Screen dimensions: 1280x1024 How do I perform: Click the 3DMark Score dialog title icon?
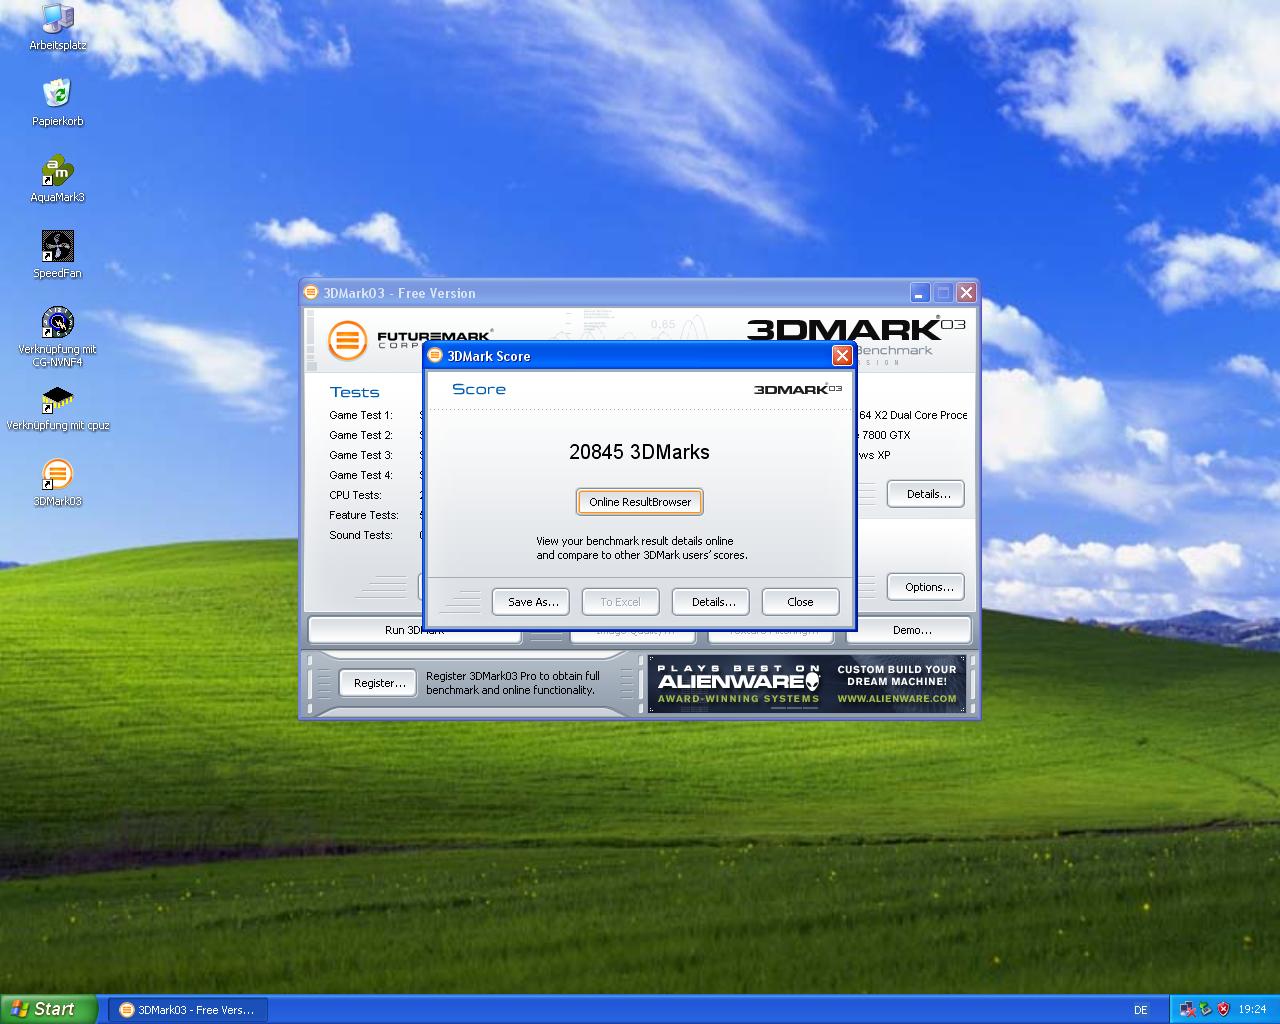[x=435, y=356]
